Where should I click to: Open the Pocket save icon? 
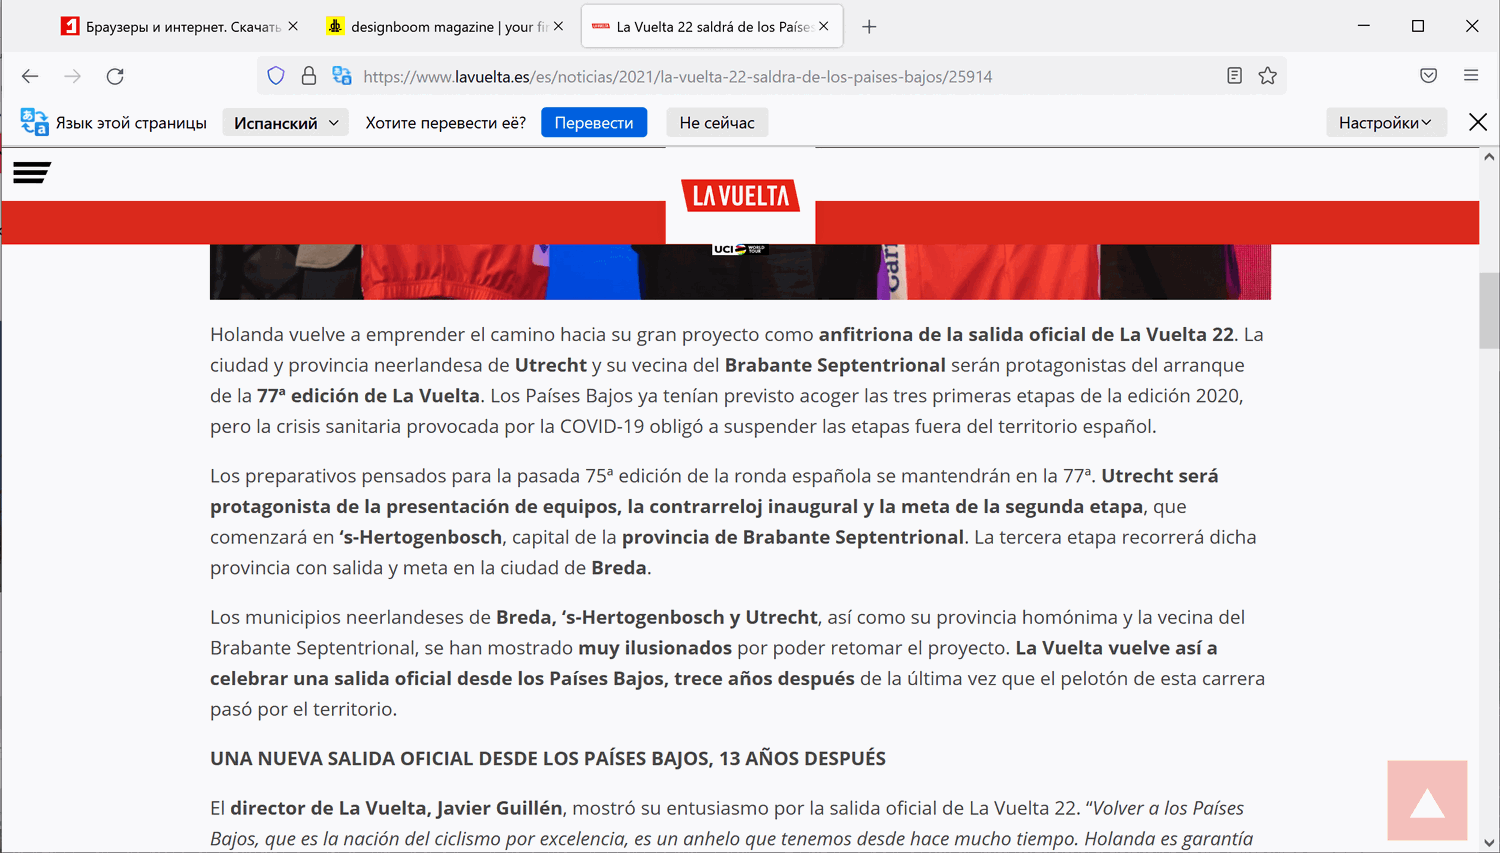click(x=1429, y=76)
